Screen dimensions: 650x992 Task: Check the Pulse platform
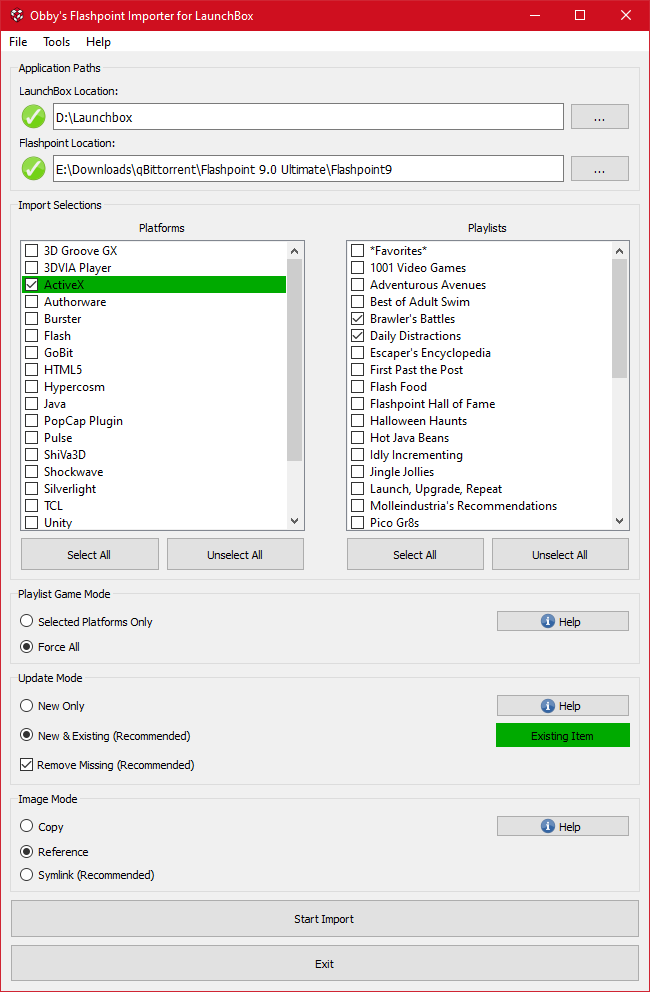pyautogui.click(x=32, y=438)
